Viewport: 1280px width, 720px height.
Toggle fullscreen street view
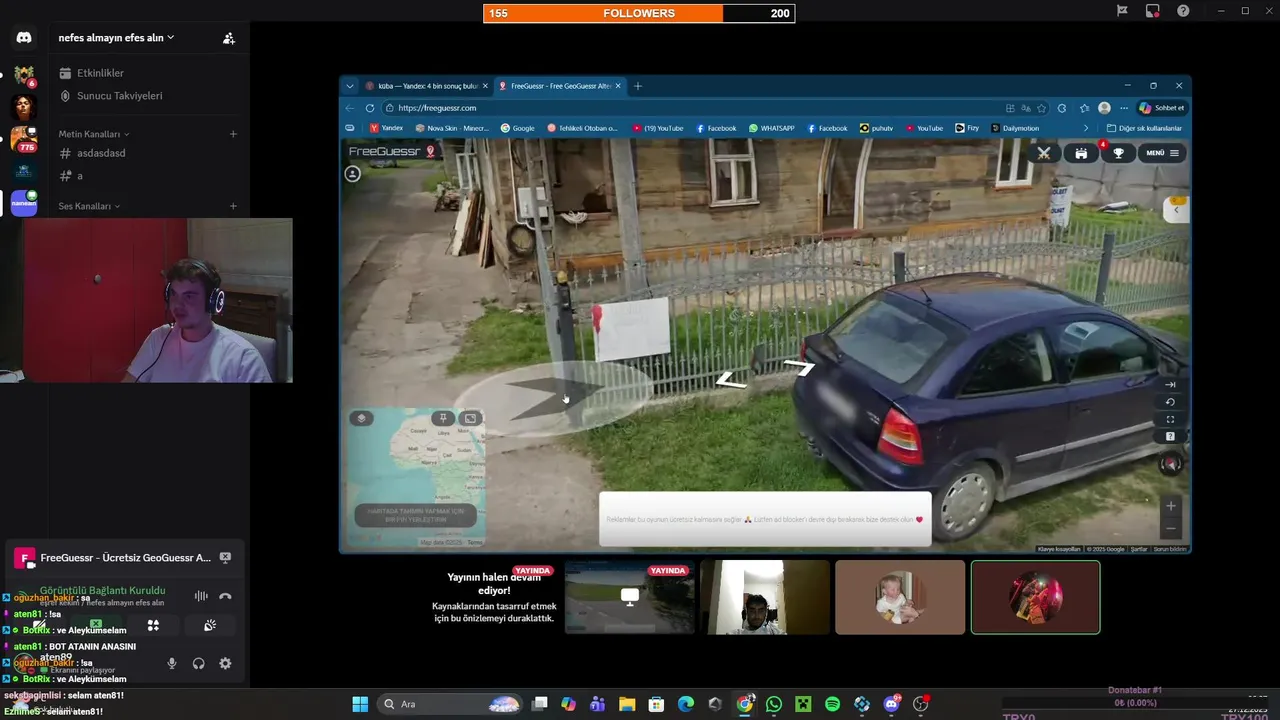point(1171,419)
